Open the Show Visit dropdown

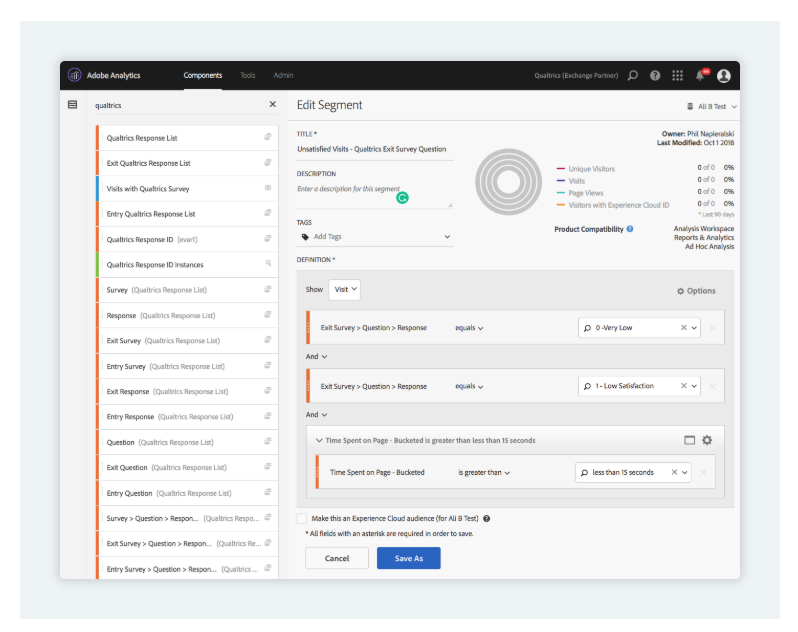[345, 290]
